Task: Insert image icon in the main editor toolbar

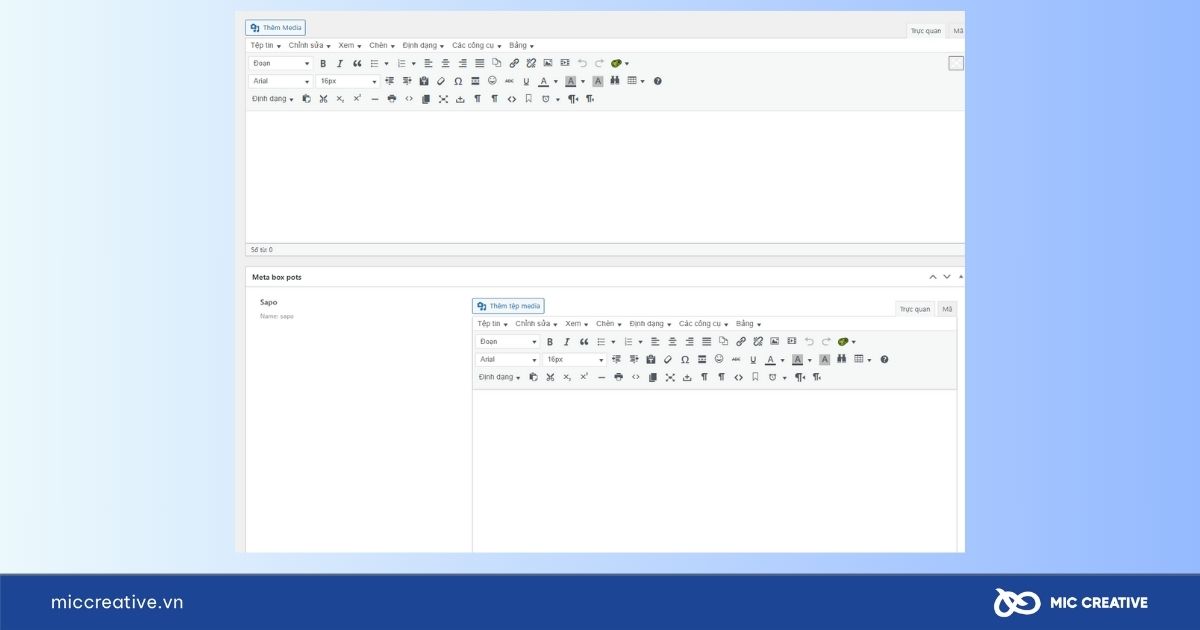Action: click(548, 63)
